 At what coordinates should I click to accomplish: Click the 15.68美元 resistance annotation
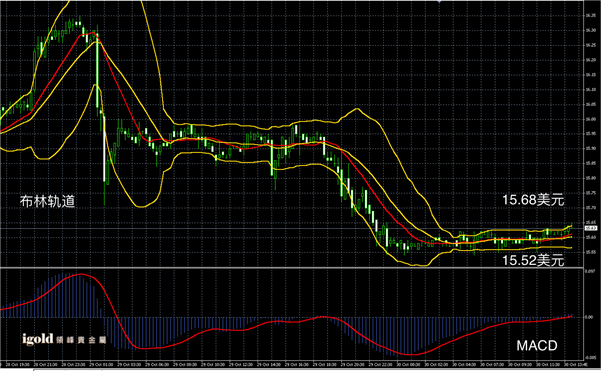[533, 200]
